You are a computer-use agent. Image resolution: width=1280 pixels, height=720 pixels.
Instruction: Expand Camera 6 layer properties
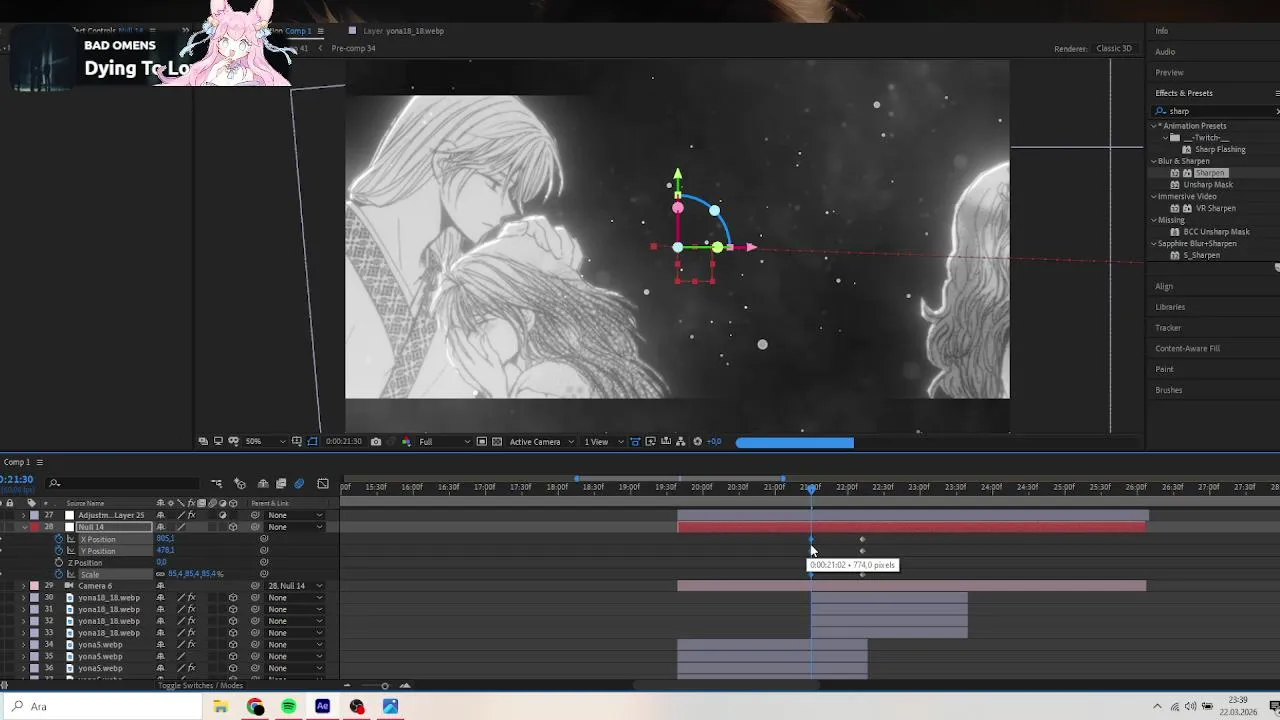coord(24,586)
